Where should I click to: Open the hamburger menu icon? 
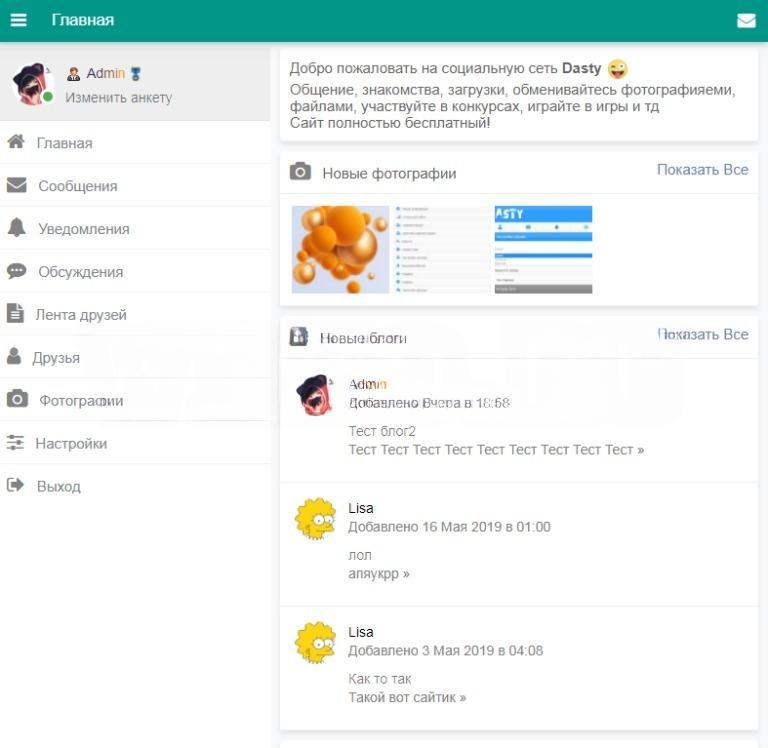[18, 20]
